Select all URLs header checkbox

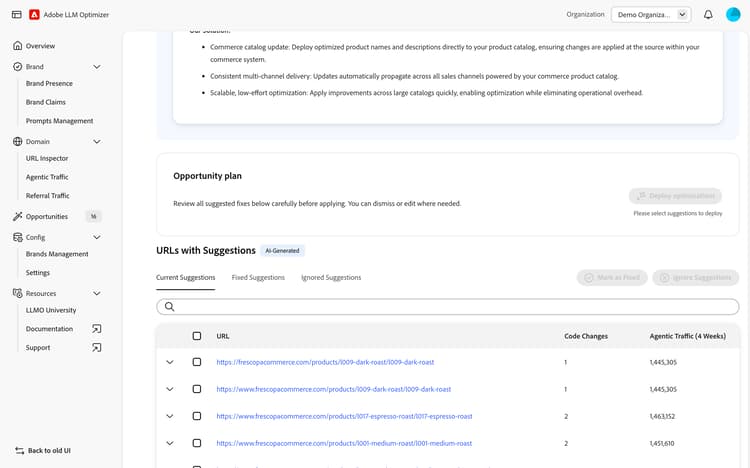coord(197,336)
